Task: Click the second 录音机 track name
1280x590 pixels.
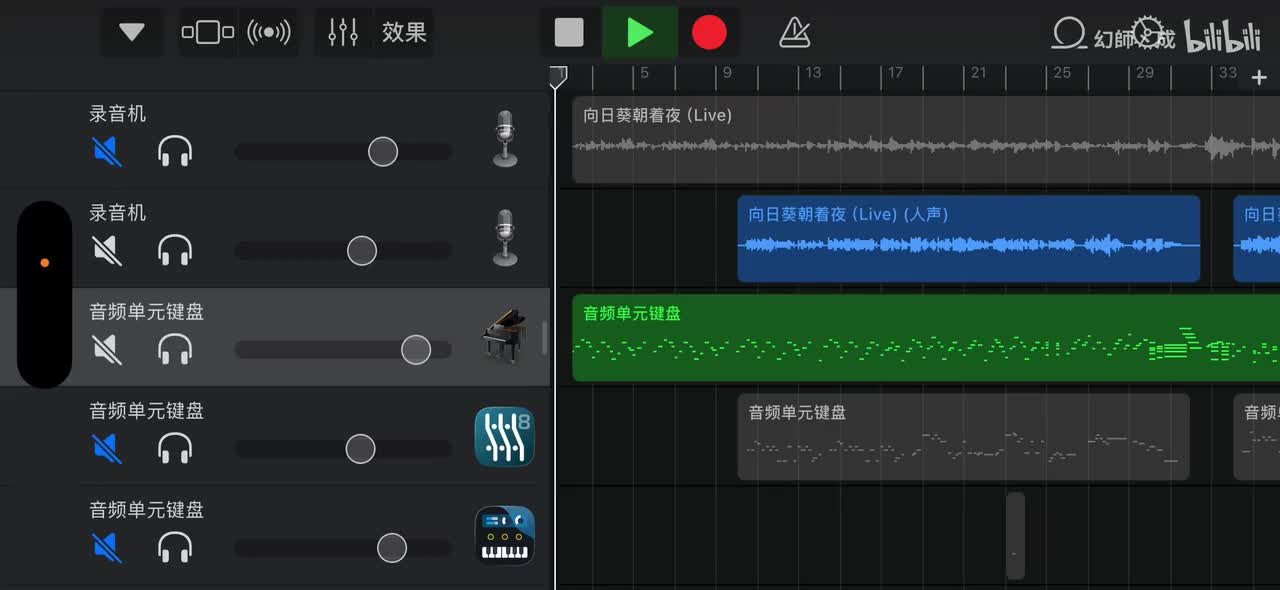Action: click(118, 213)
